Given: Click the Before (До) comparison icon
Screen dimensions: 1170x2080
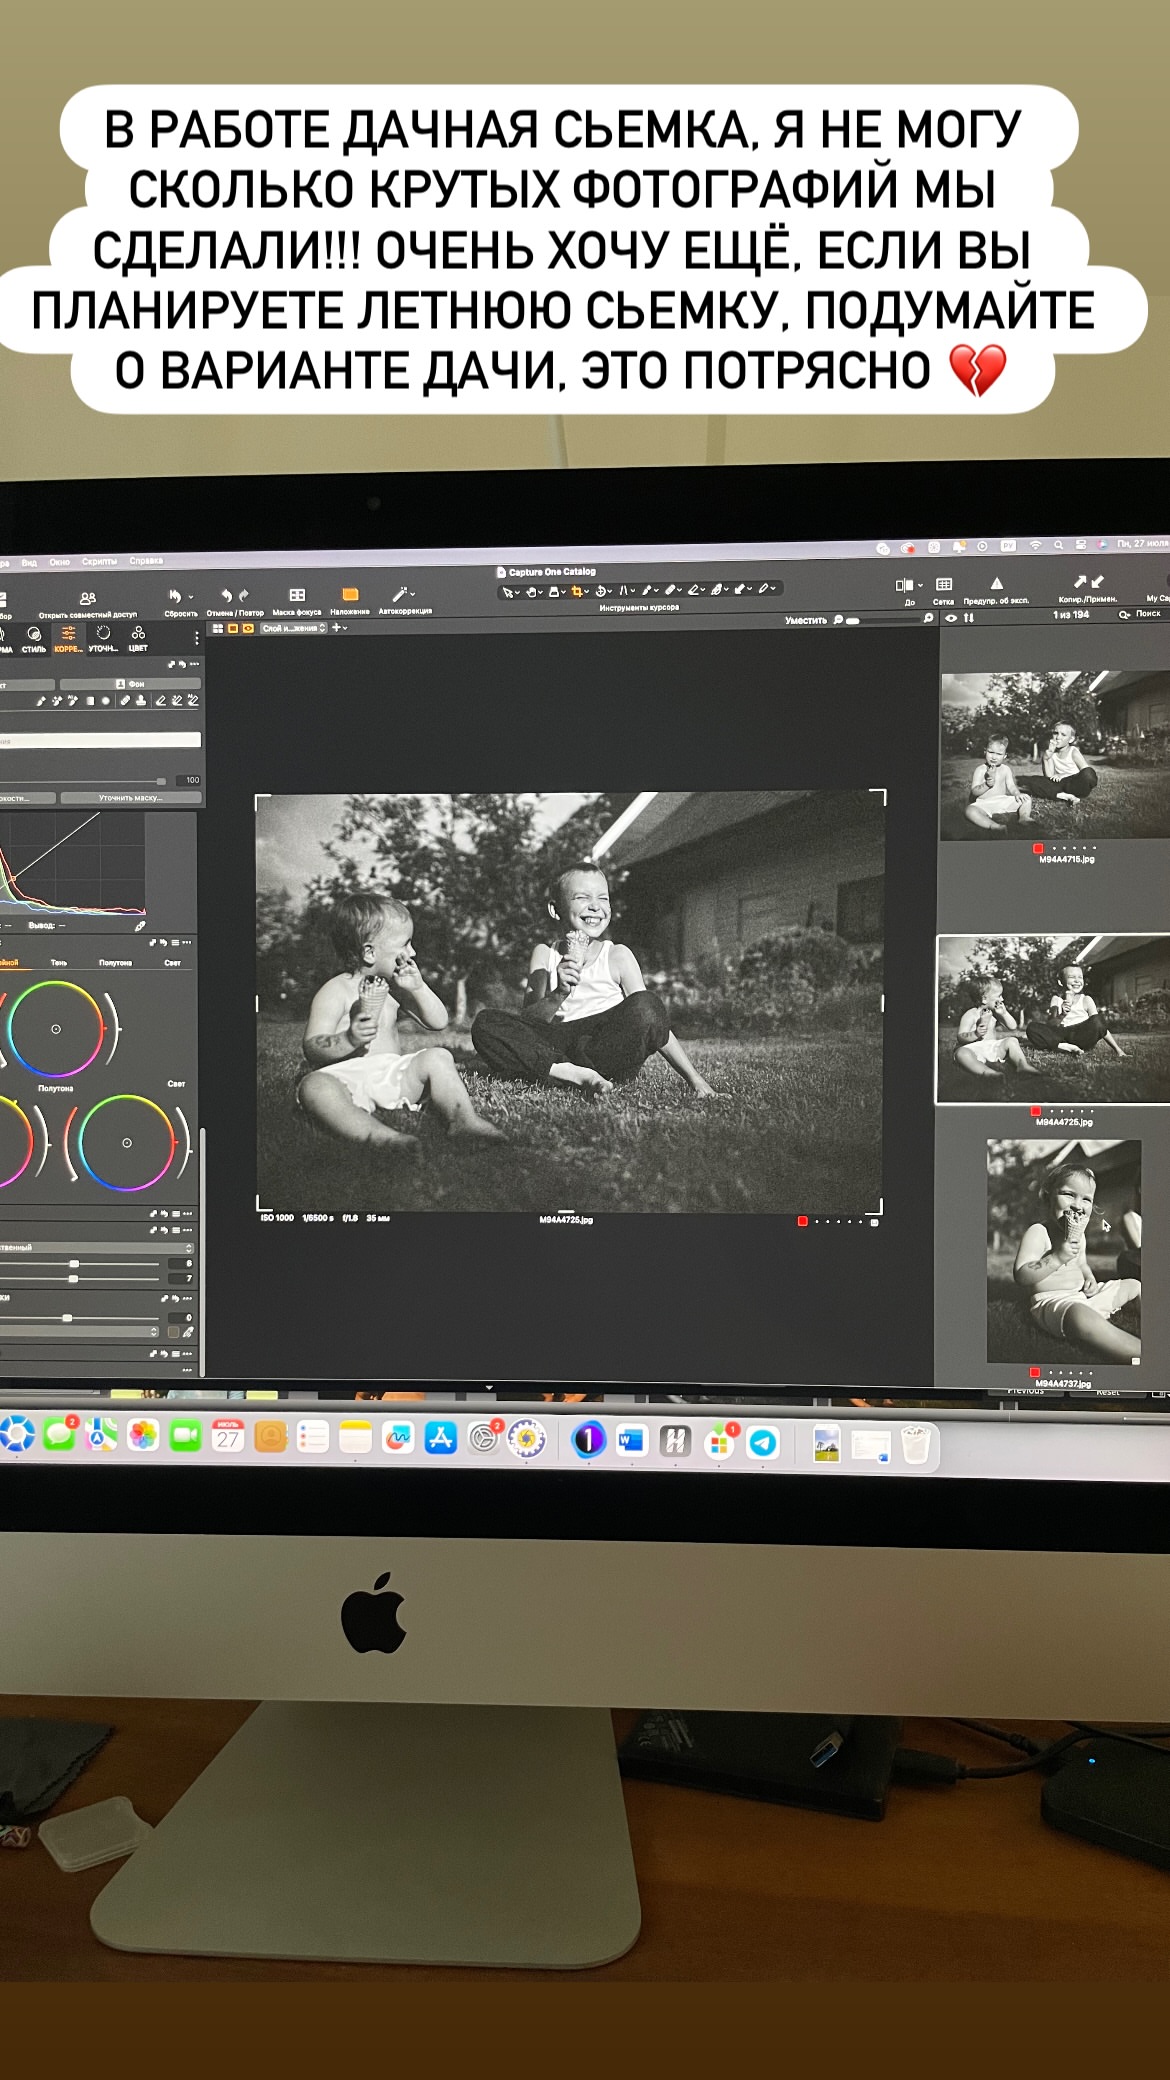Looking at the screenshot, I should pos(904,584).
